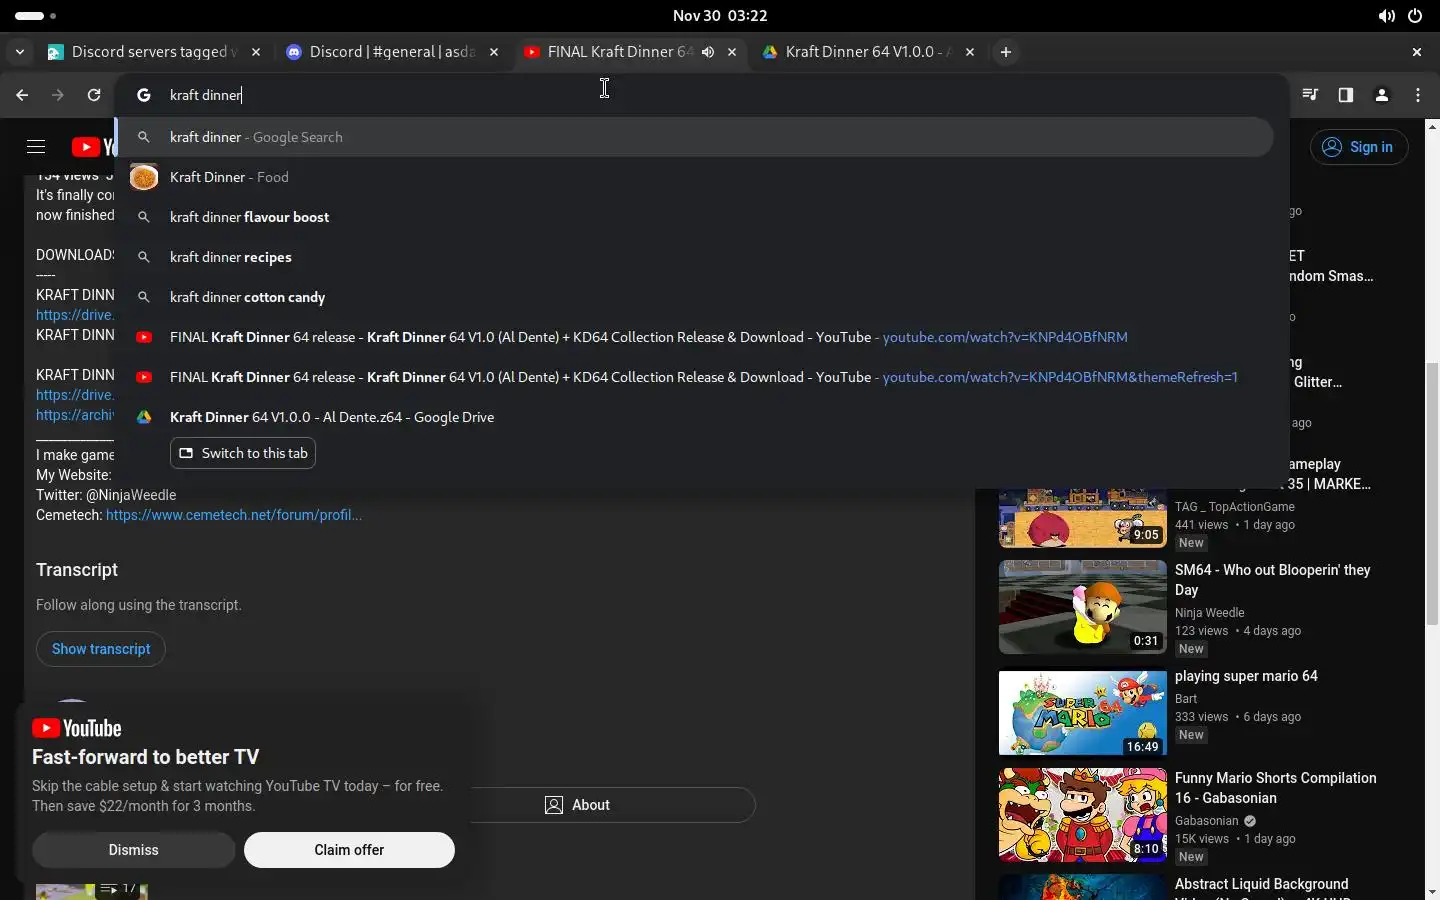Pick 'kraft dinner flavour boost' suggestion
Screen dimensions: 1440x900
694,217
